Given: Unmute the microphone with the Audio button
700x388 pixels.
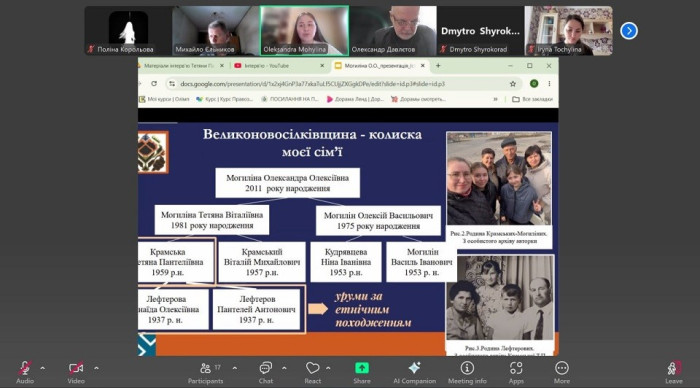Looking at the screenshot, I should (x=25, y=372).
